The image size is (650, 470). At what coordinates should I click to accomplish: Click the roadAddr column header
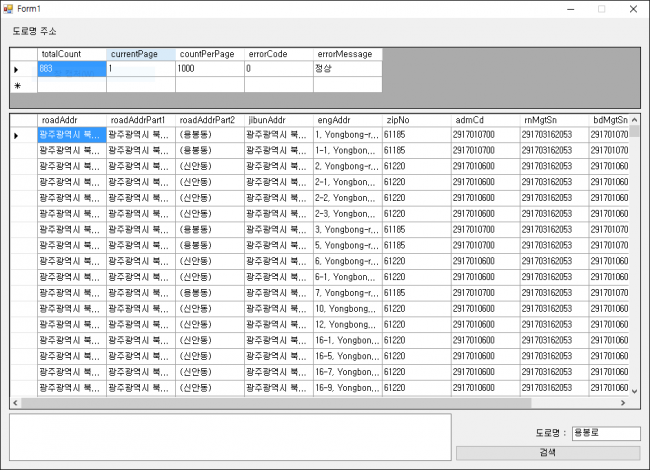pyautogui.click(x=71, y=120)
